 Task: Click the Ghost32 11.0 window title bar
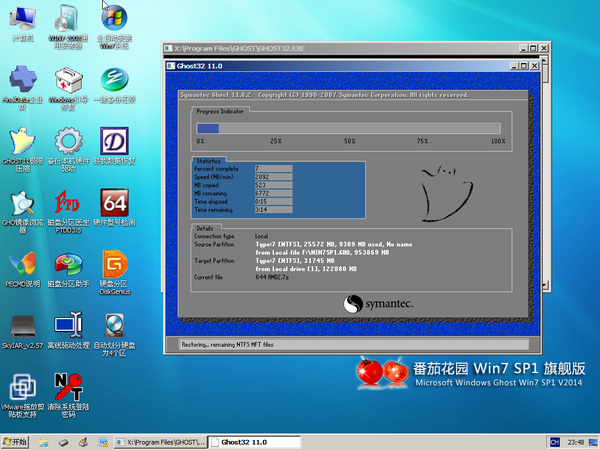[337, 66]
